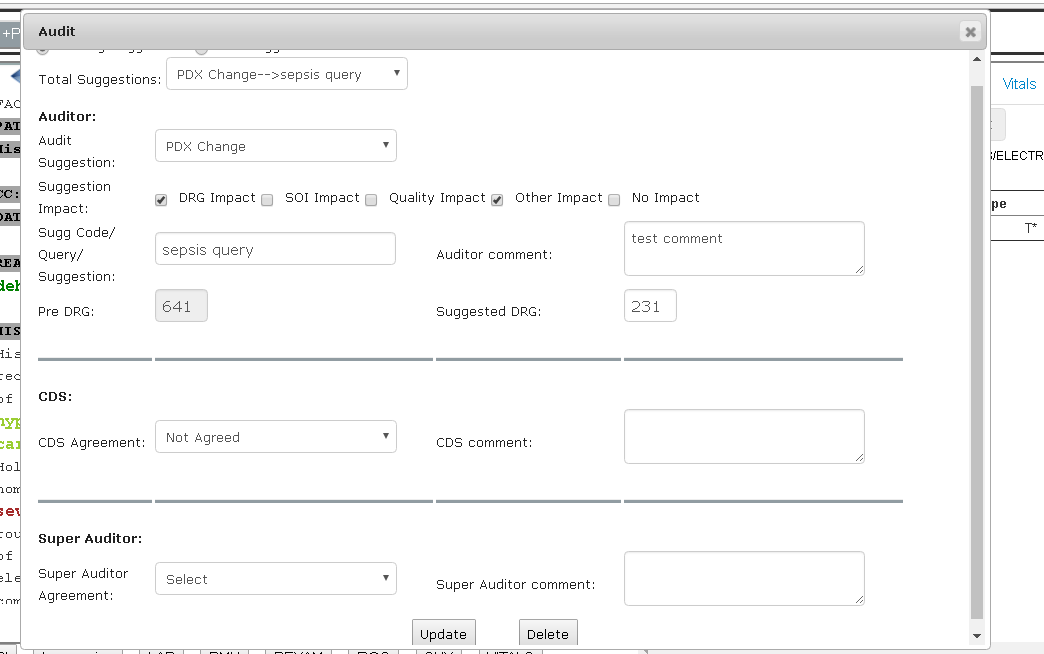This screenshot has height=654, width=1044.
Task: Open the CDS Agreement dropdown
Action: pyautogui.click(x=275, y=436)
